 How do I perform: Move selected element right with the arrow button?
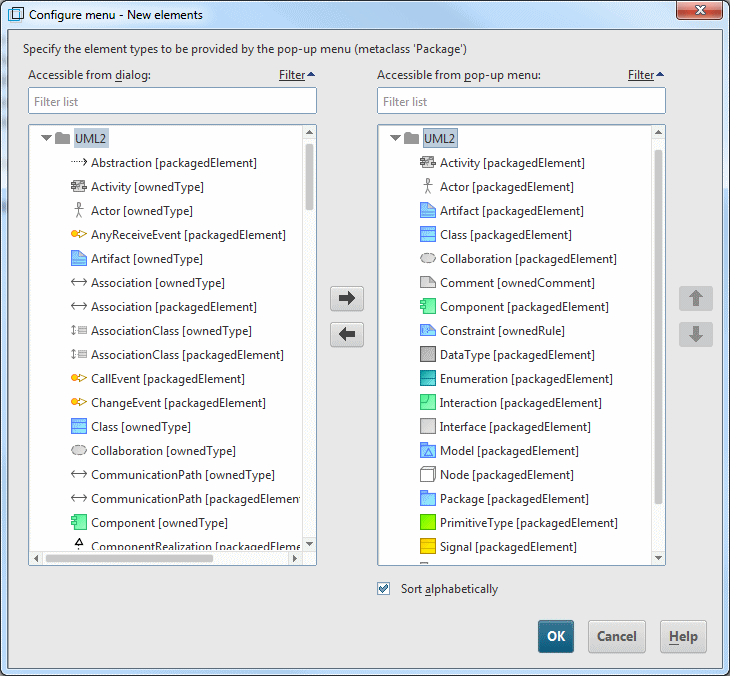(x=347, y=298)
